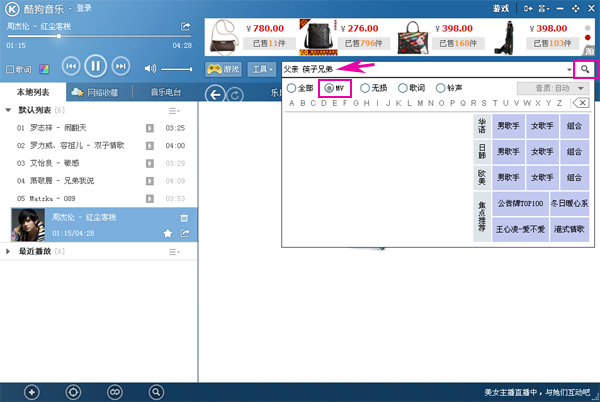Open 冬日暖心系 recommendation
The height and width of the screenshot is (402, 600).
[x=569, y=203]
